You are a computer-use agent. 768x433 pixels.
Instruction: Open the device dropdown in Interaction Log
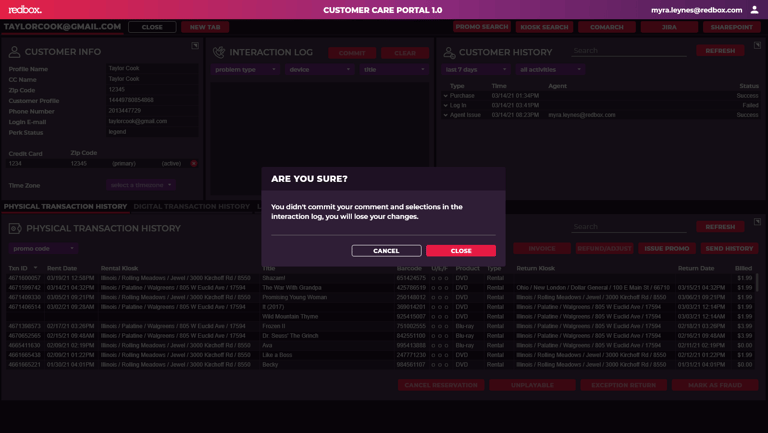click(x=319, y=70)
